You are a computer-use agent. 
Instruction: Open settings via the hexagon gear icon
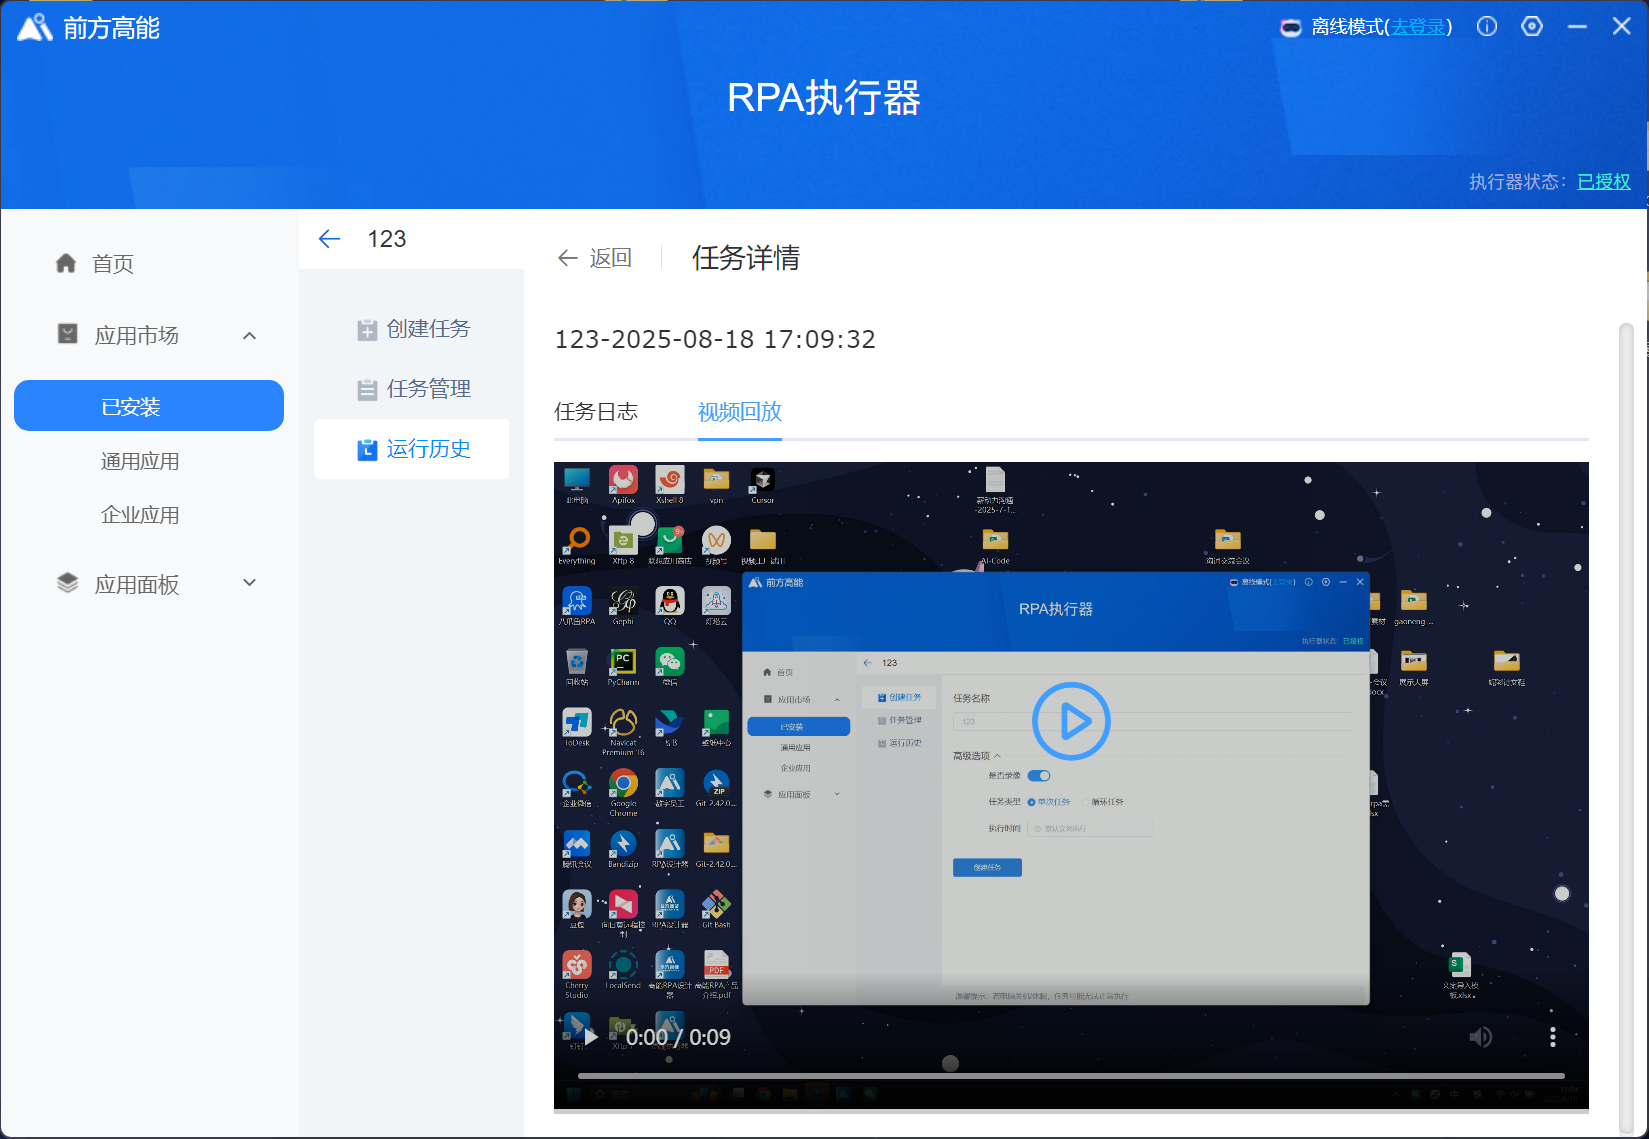pyautogui.click(x=1532, y=27)
